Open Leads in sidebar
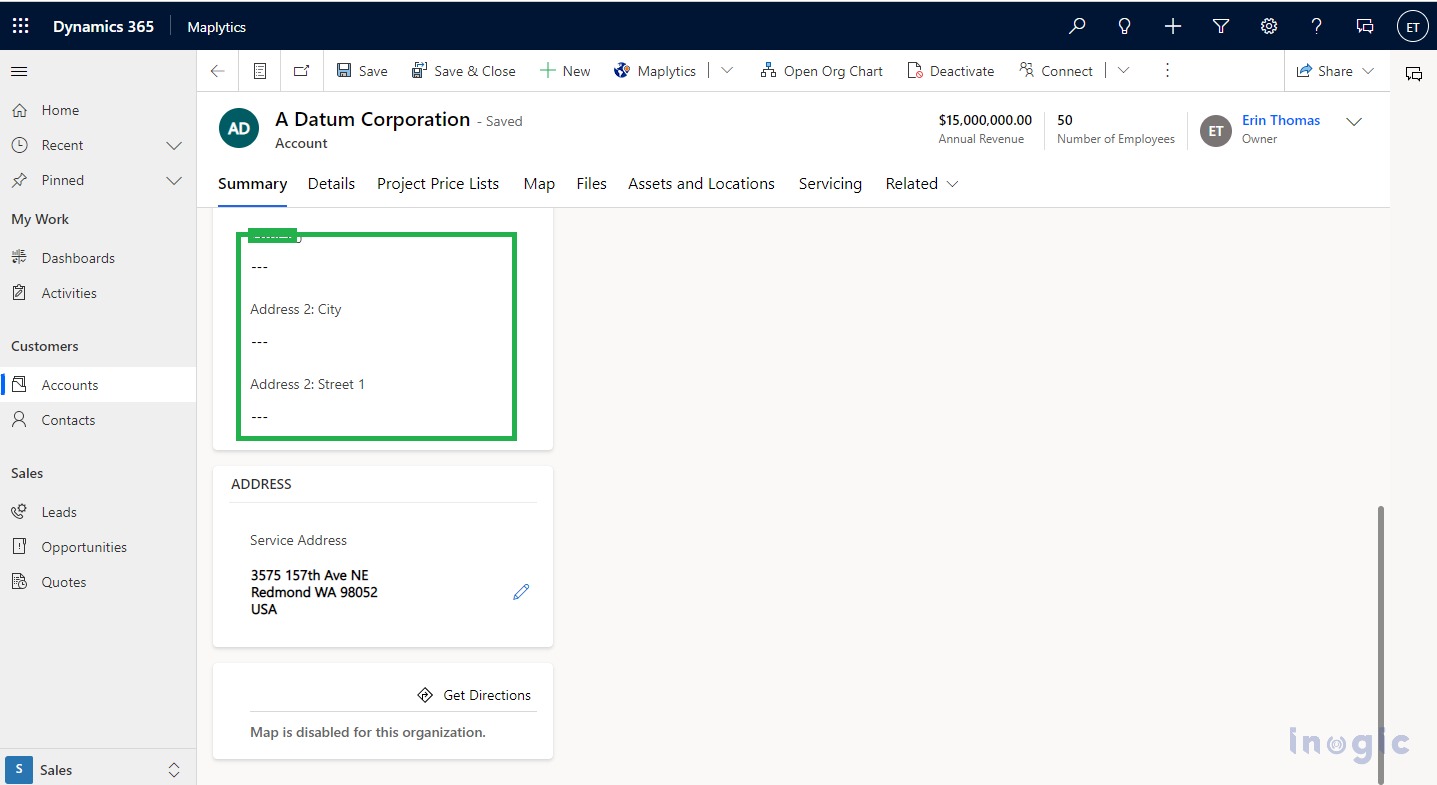This screenshot has width=1437, height=785. [98, 512]
